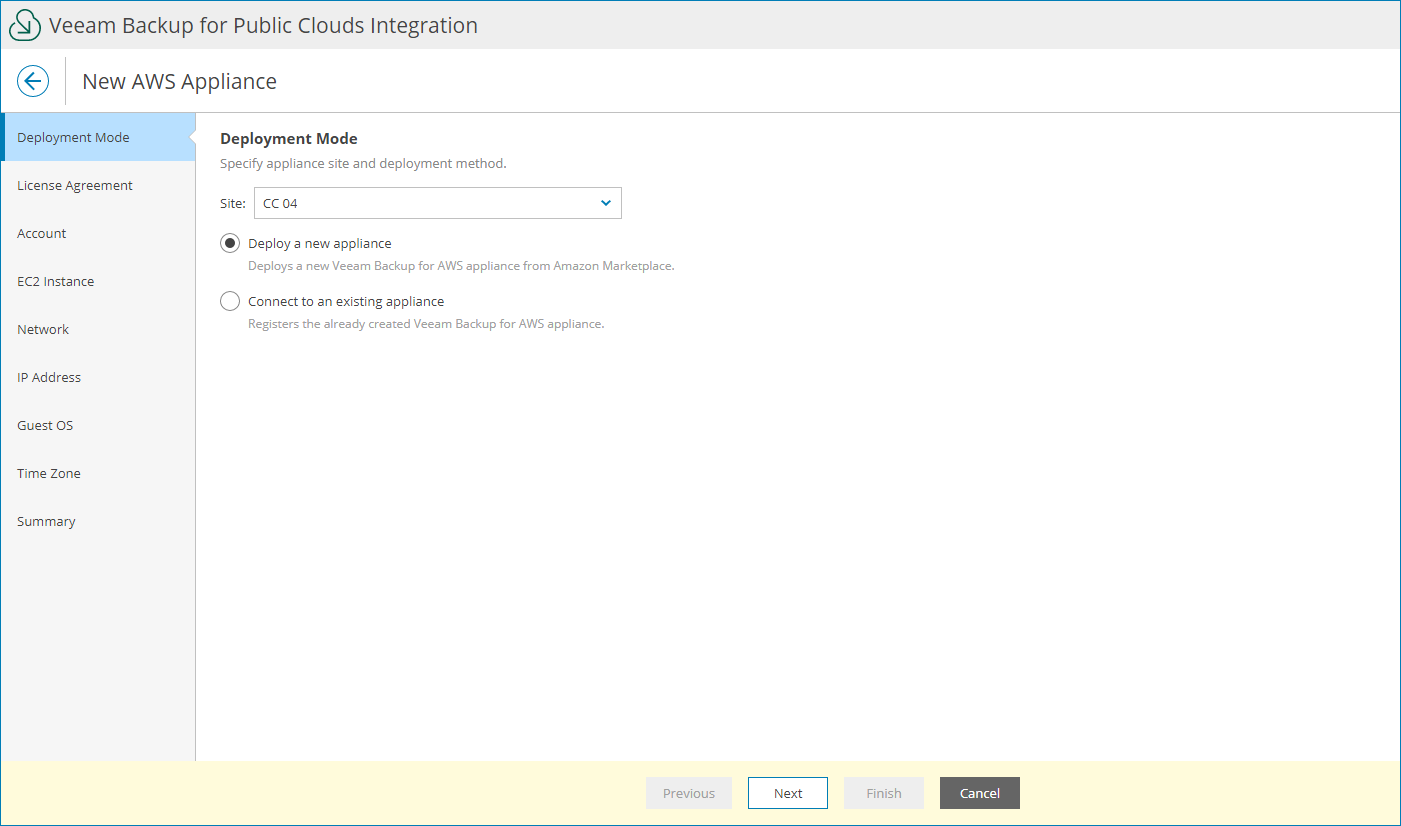Viewport: 1401px width, 826px height.
Task: Click the chevron on the Site selector
Action: pyautogui.click(x=606, y=203)
